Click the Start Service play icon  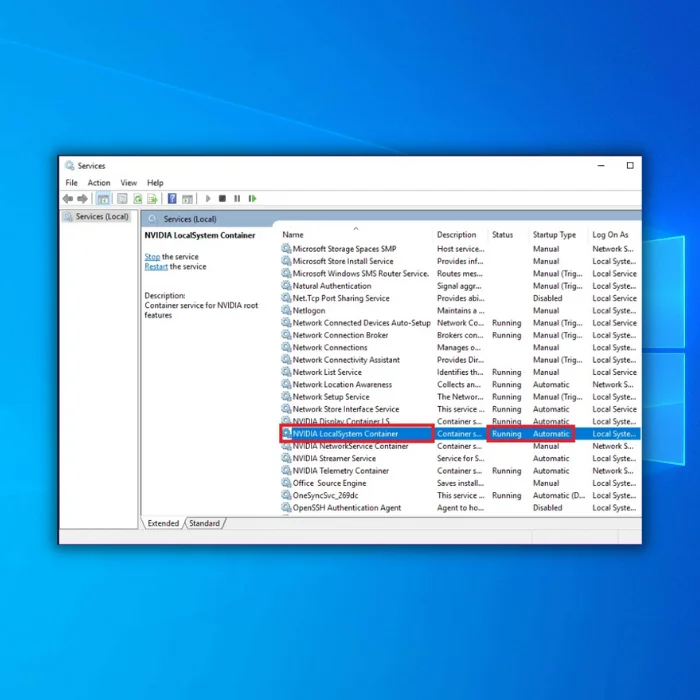tap(208, 199)
